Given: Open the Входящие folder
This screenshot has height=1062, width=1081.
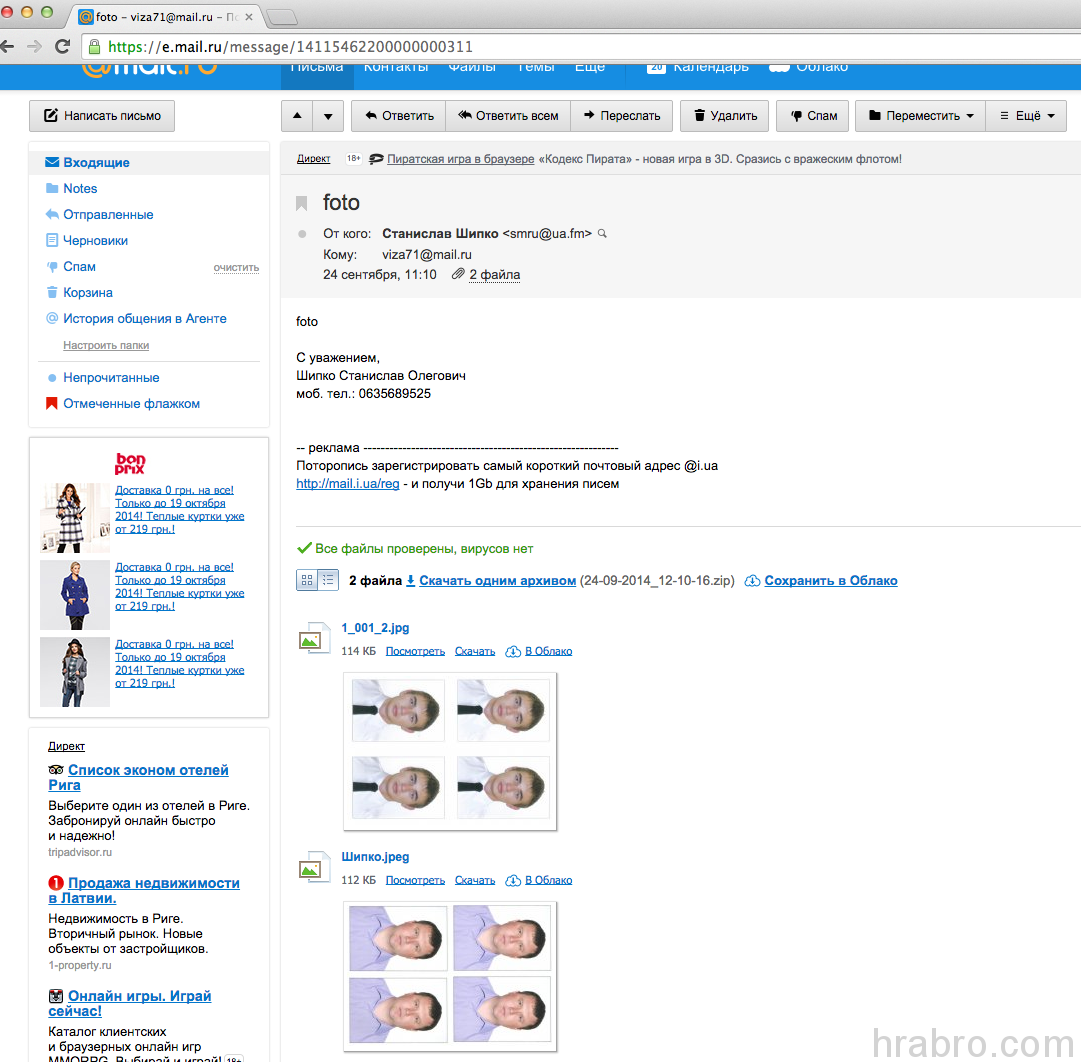Looking at the screenshot, I should coord(96,162).
